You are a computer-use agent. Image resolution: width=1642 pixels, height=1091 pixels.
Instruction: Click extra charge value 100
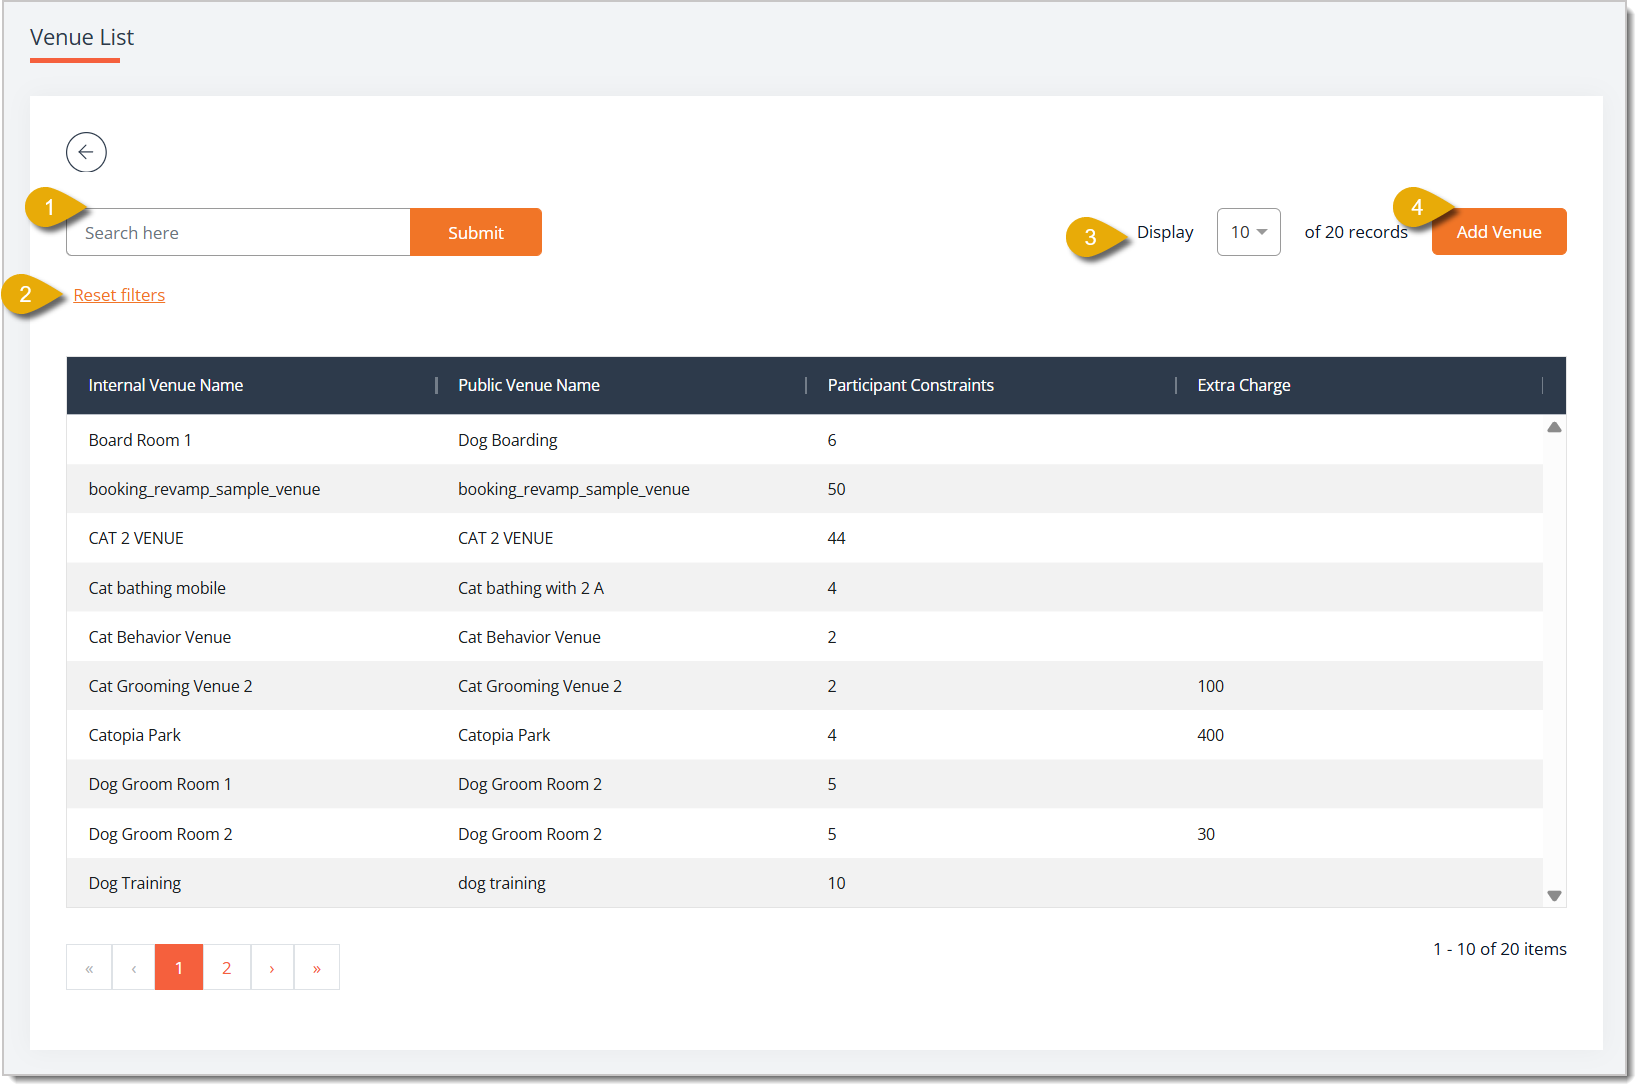(1211, 686)
